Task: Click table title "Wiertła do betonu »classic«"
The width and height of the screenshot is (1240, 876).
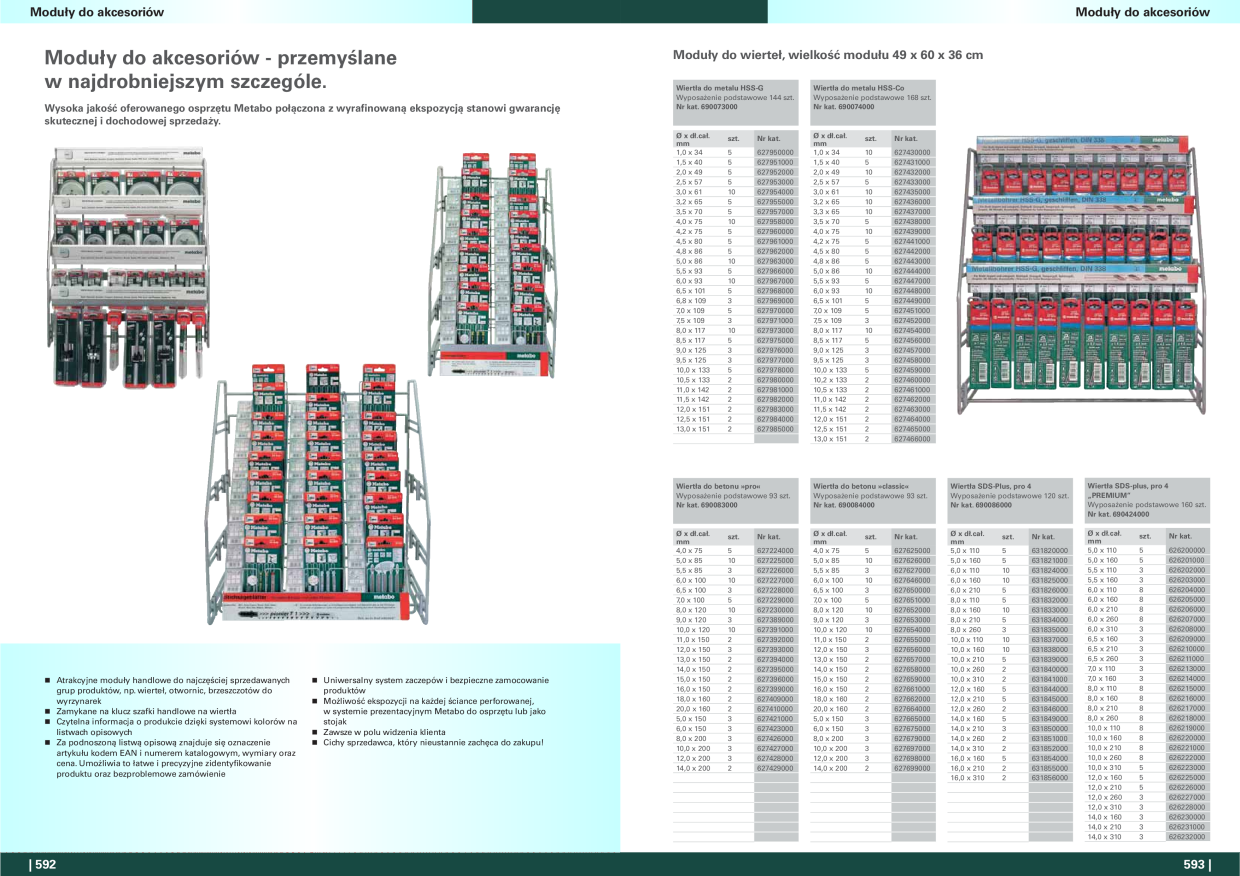Action: click(x=861, y=486)
